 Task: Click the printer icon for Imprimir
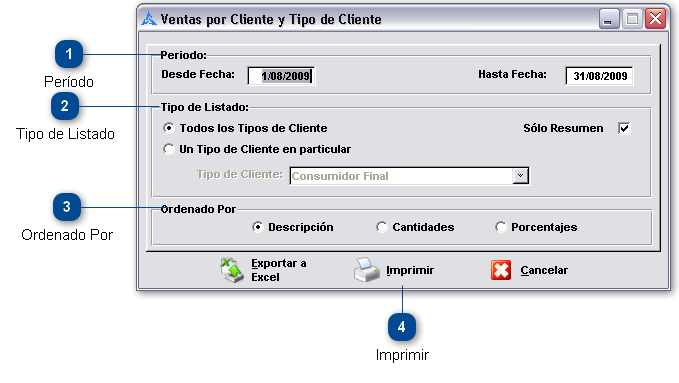(367, 269)
